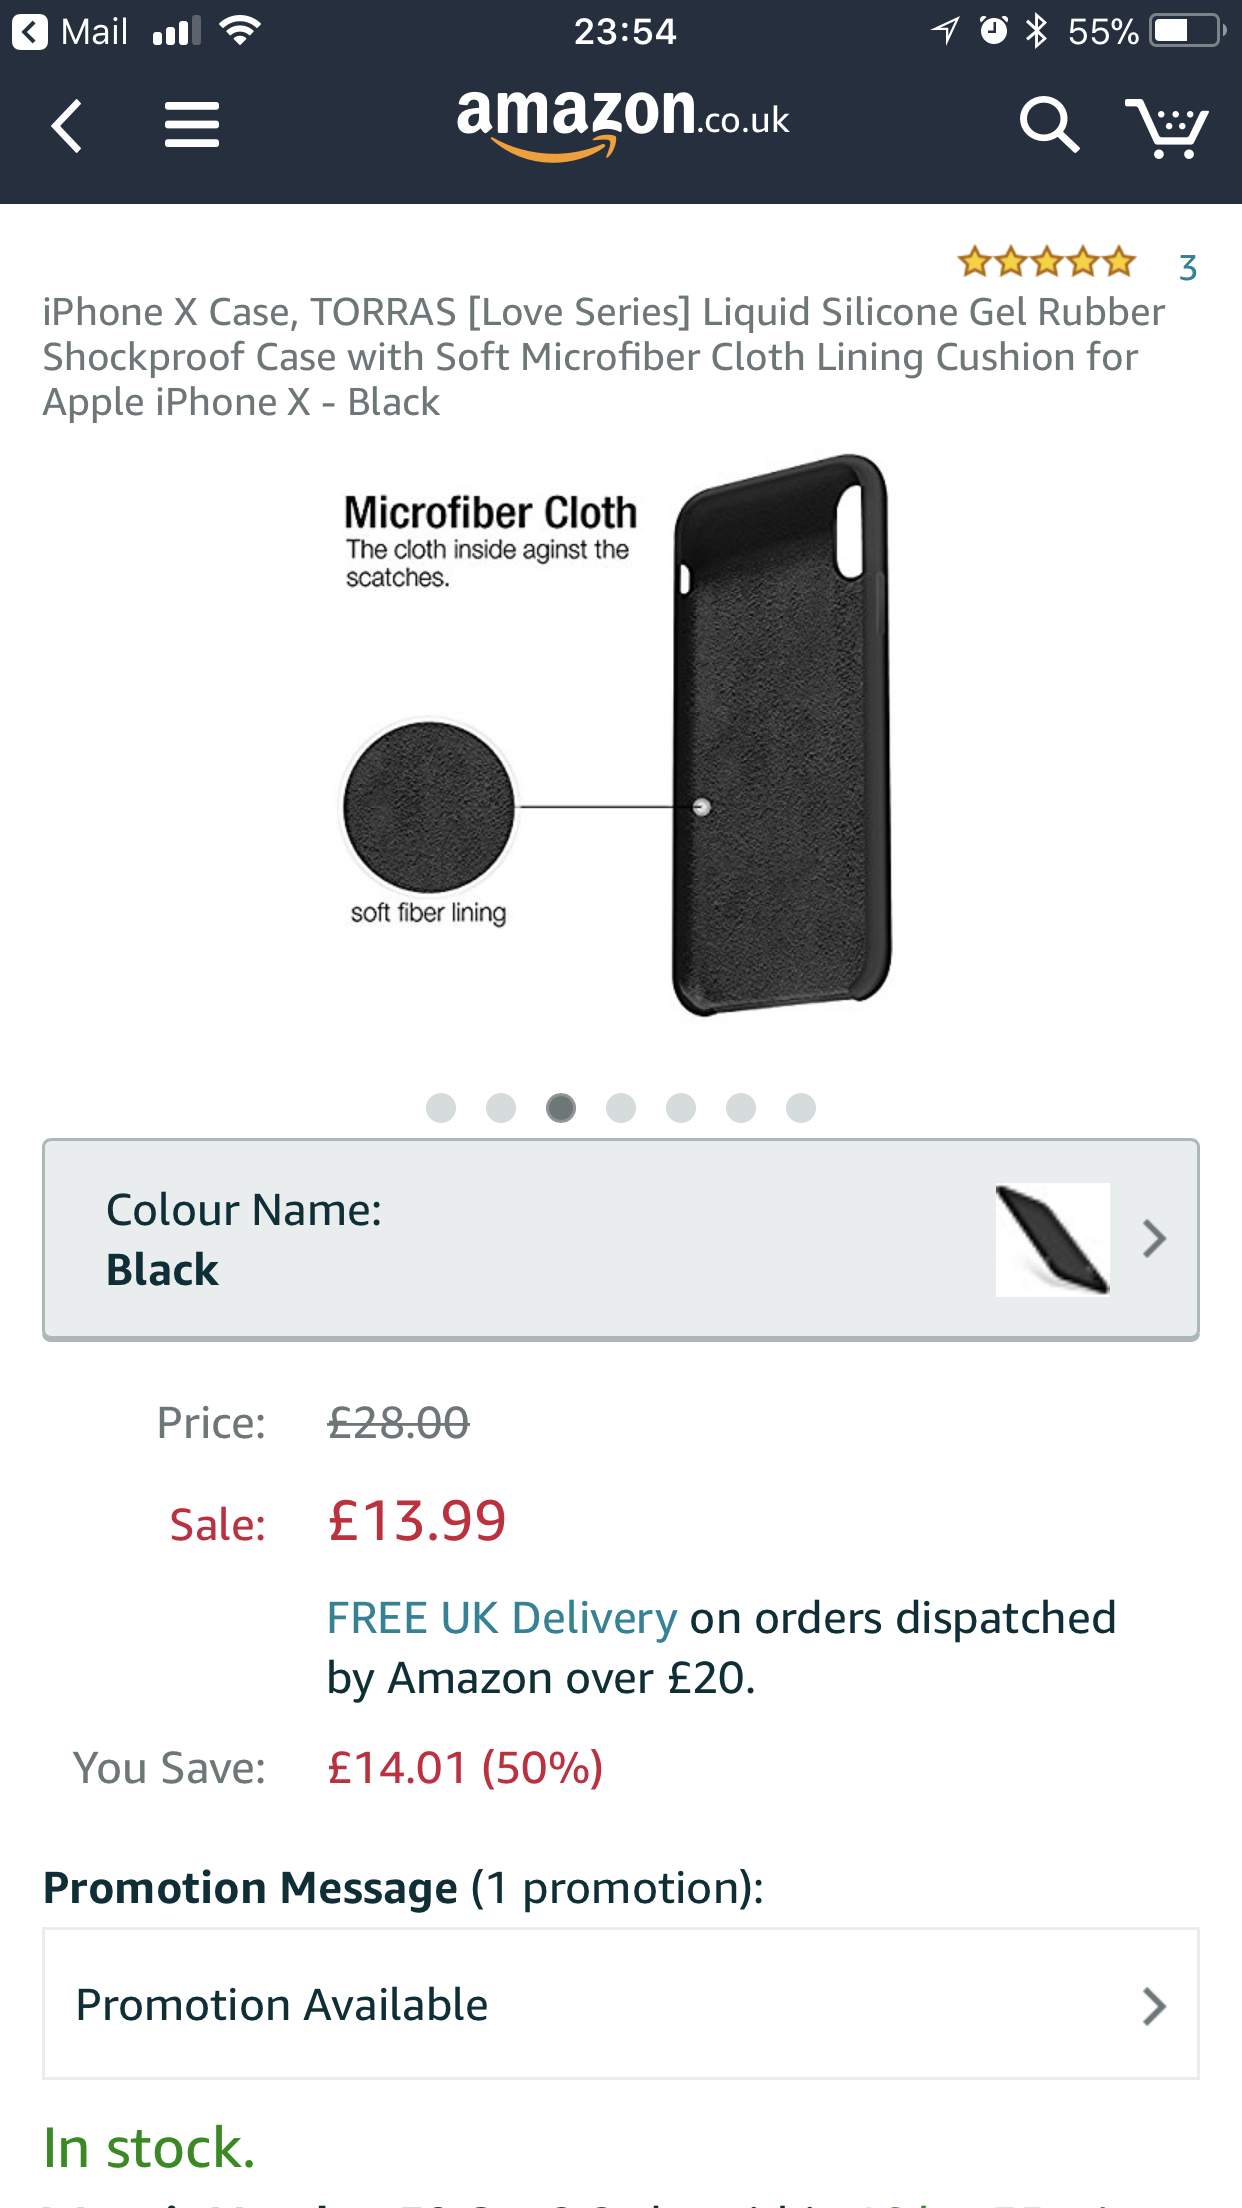The image size is (1242, 2208).
Task: Tap the black case colour thumbnail
Action: click(x=1053, y=1240)
